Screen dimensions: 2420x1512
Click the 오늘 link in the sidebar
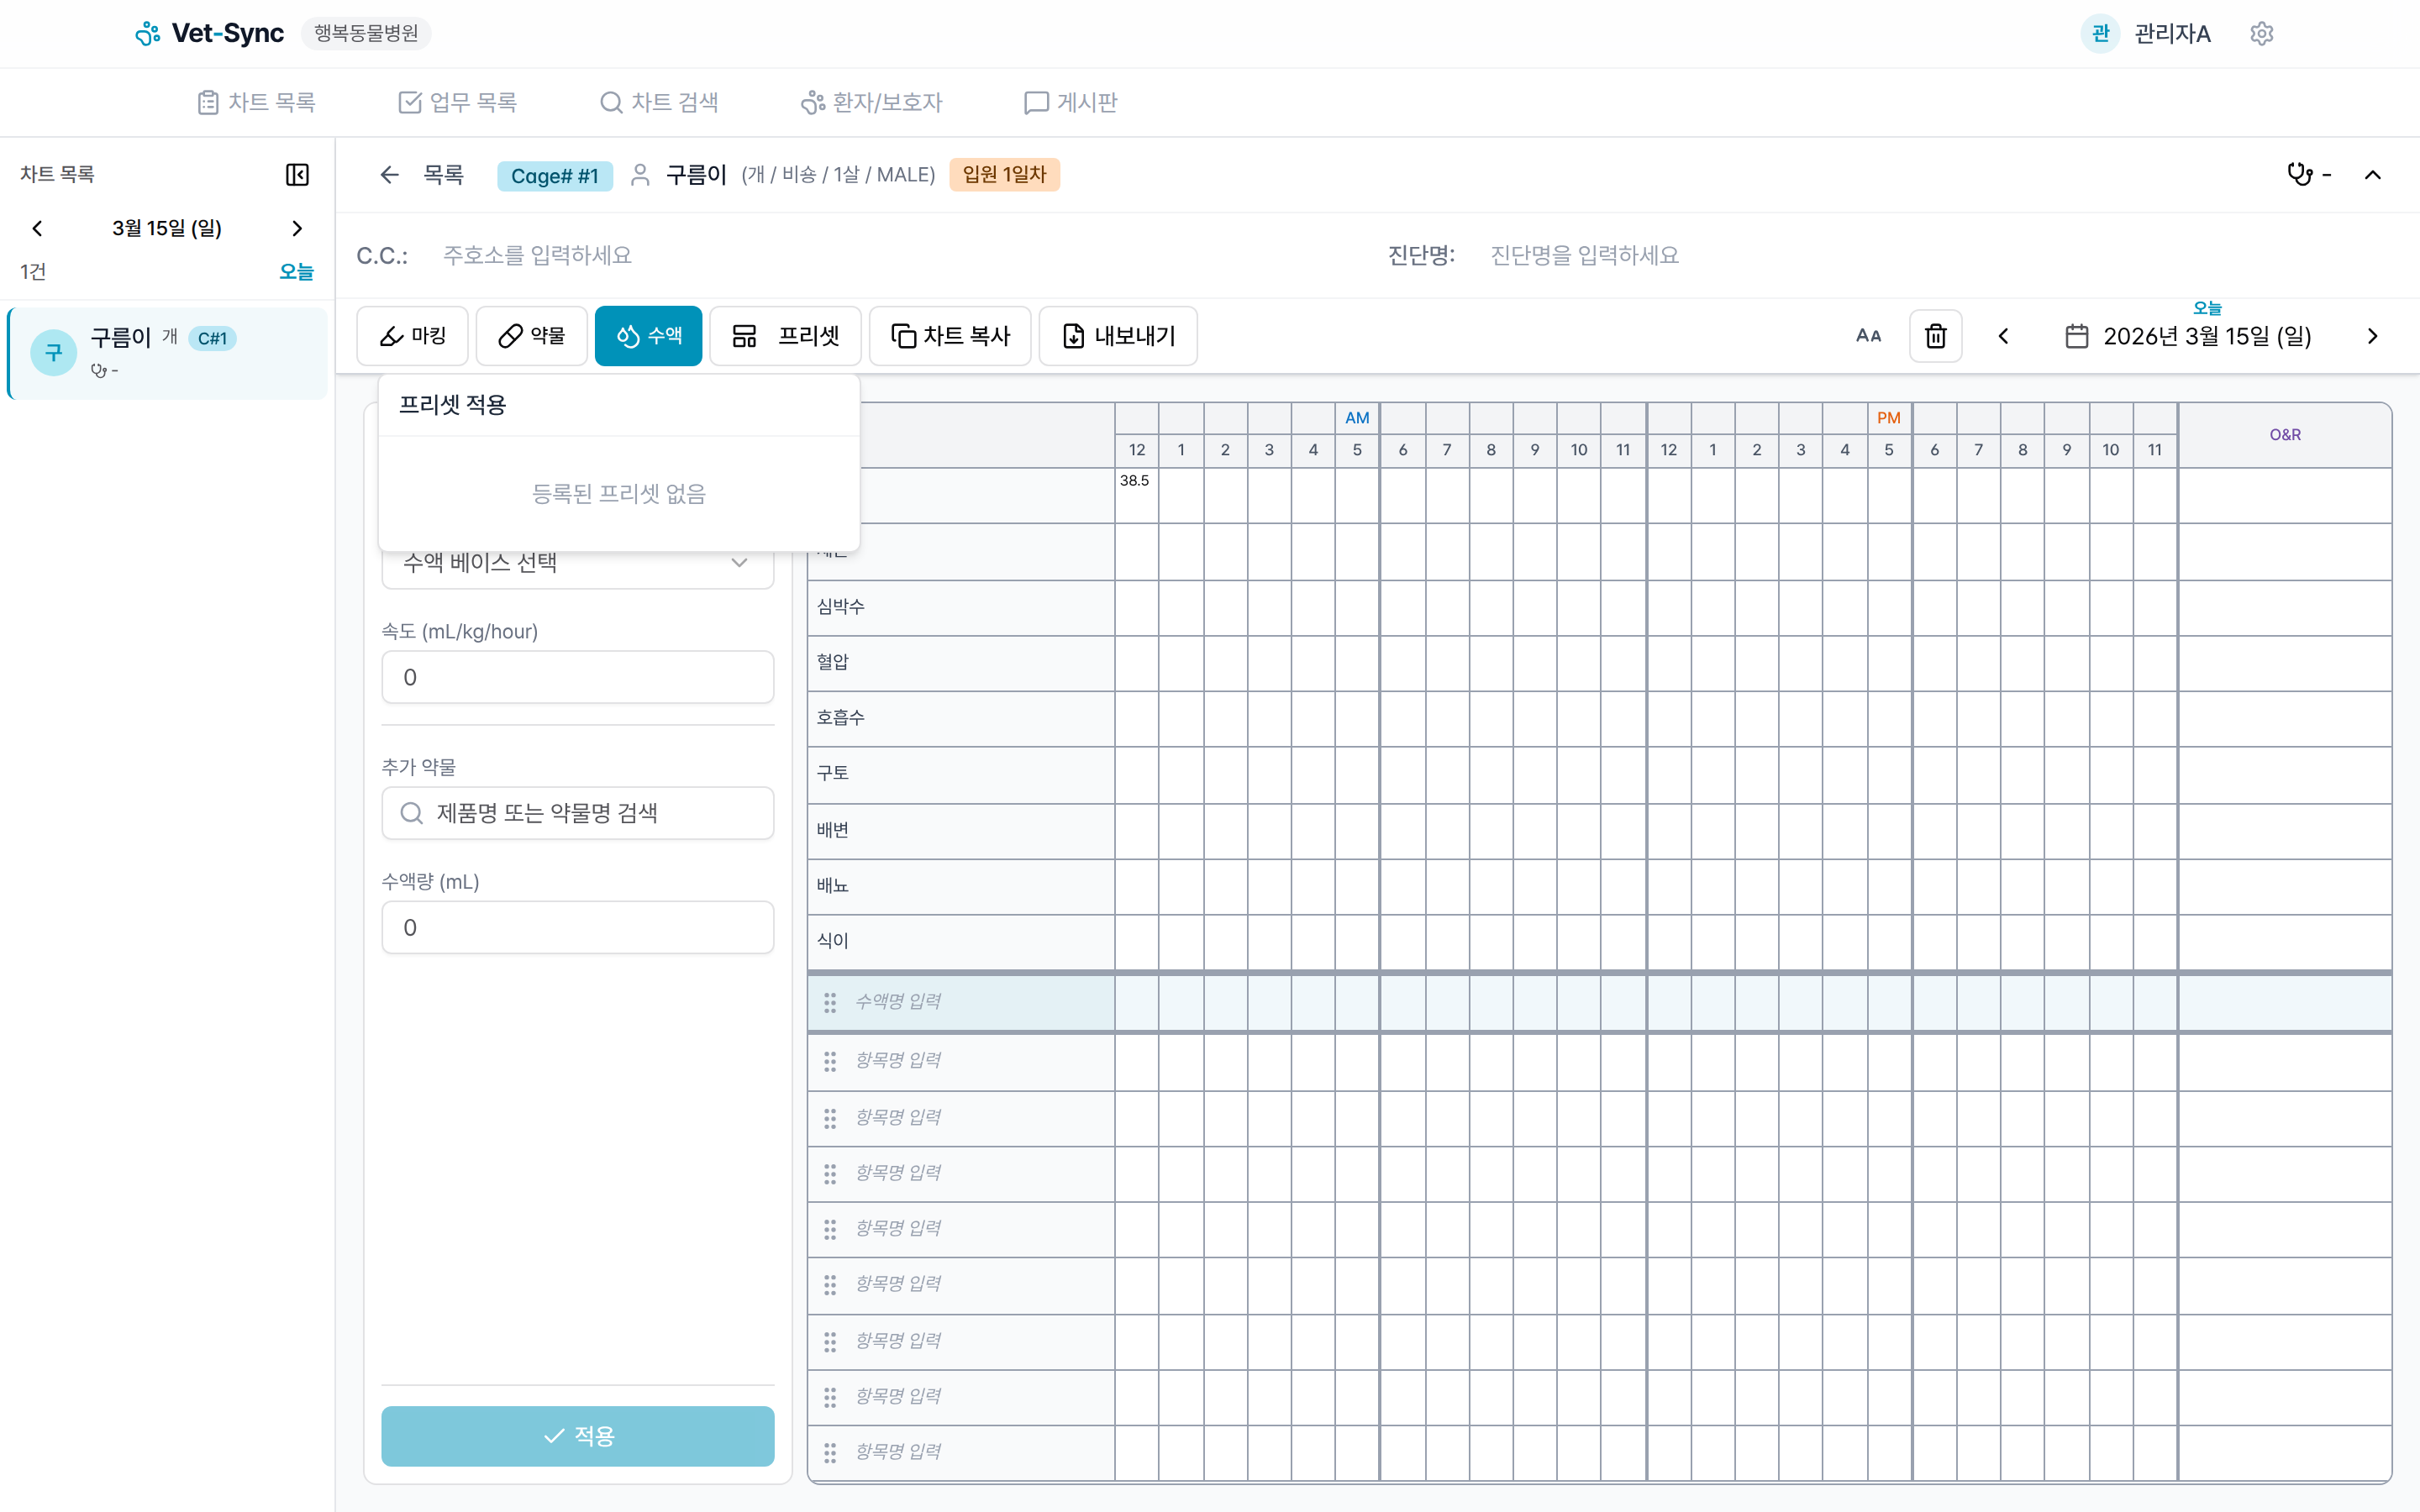pyautogui.click(x=296, y=271)
